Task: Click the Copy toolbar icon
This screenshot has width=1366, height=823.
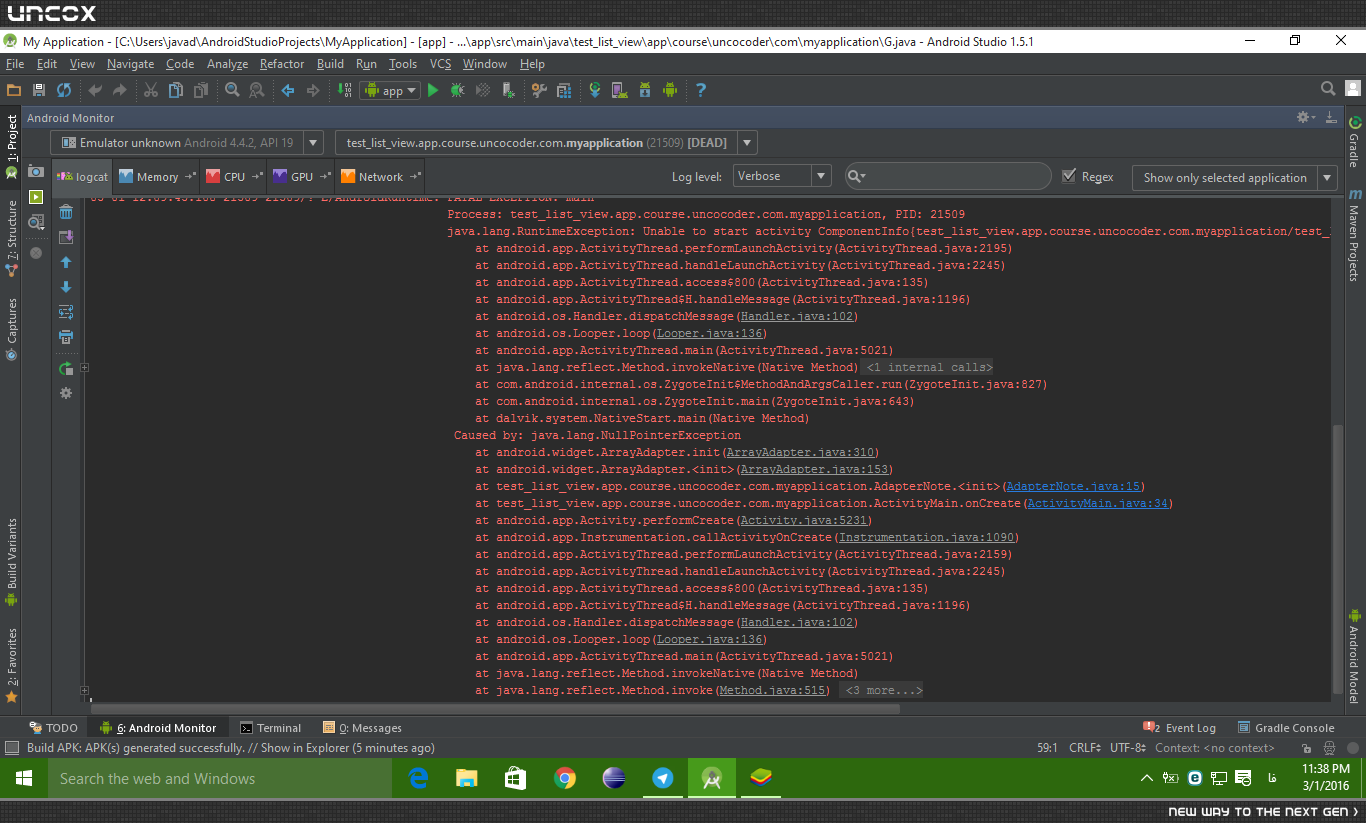Action: [175, 90]
